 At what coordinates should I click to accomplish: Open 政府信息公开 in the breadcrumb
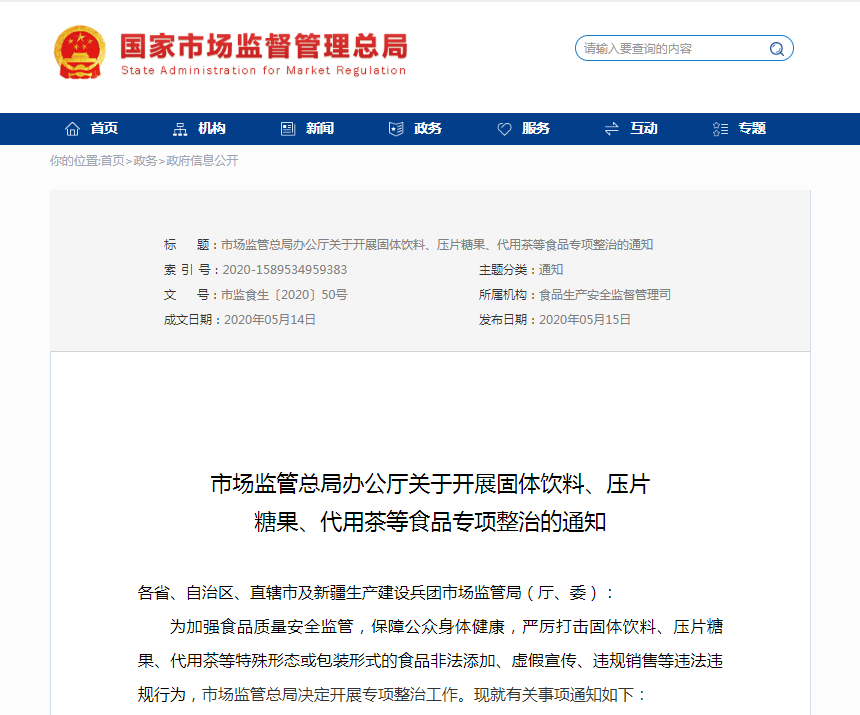click(x=202, y=161)
